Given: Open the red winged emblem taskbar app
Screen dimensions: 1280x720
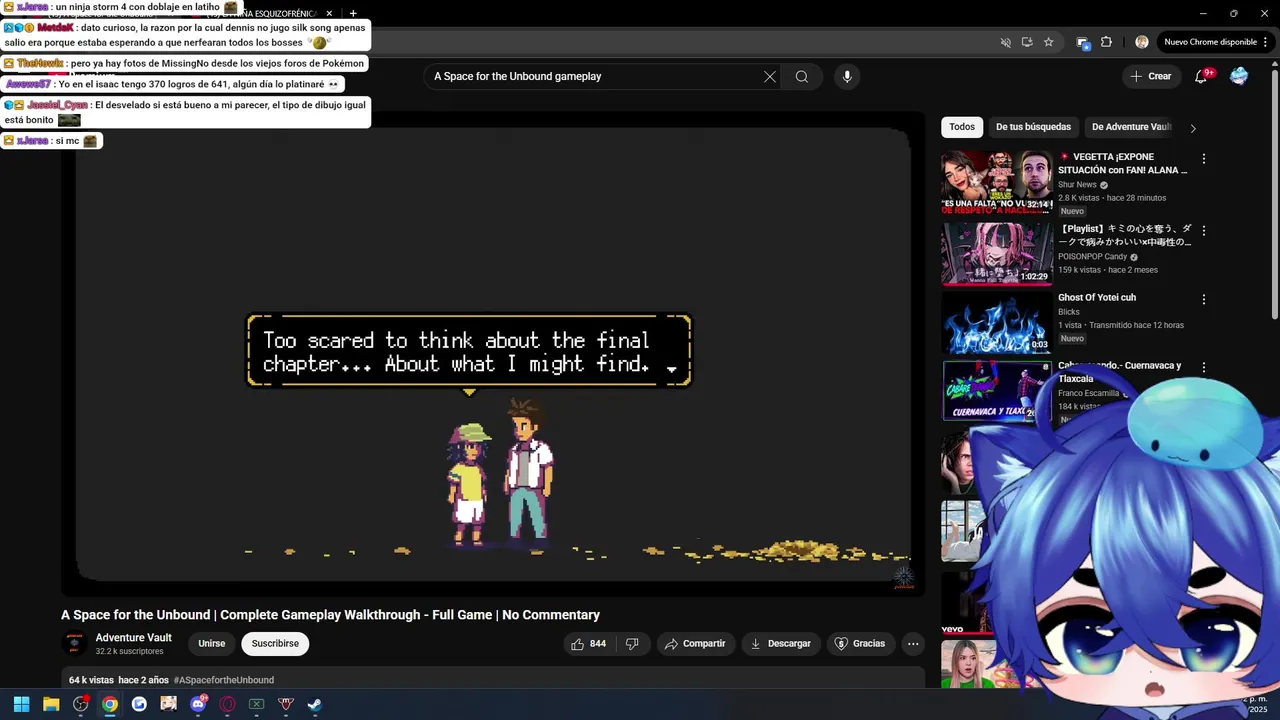Looking at the screenshot, I should (286, 704).
